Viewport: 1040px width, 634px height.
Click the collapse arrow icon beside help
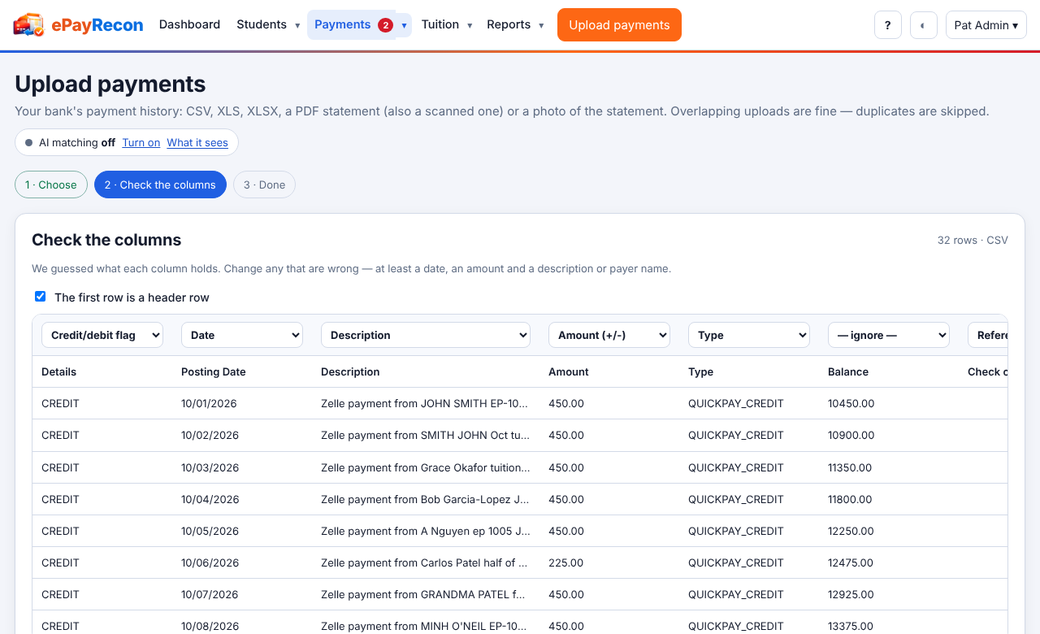tap(923, 25)
